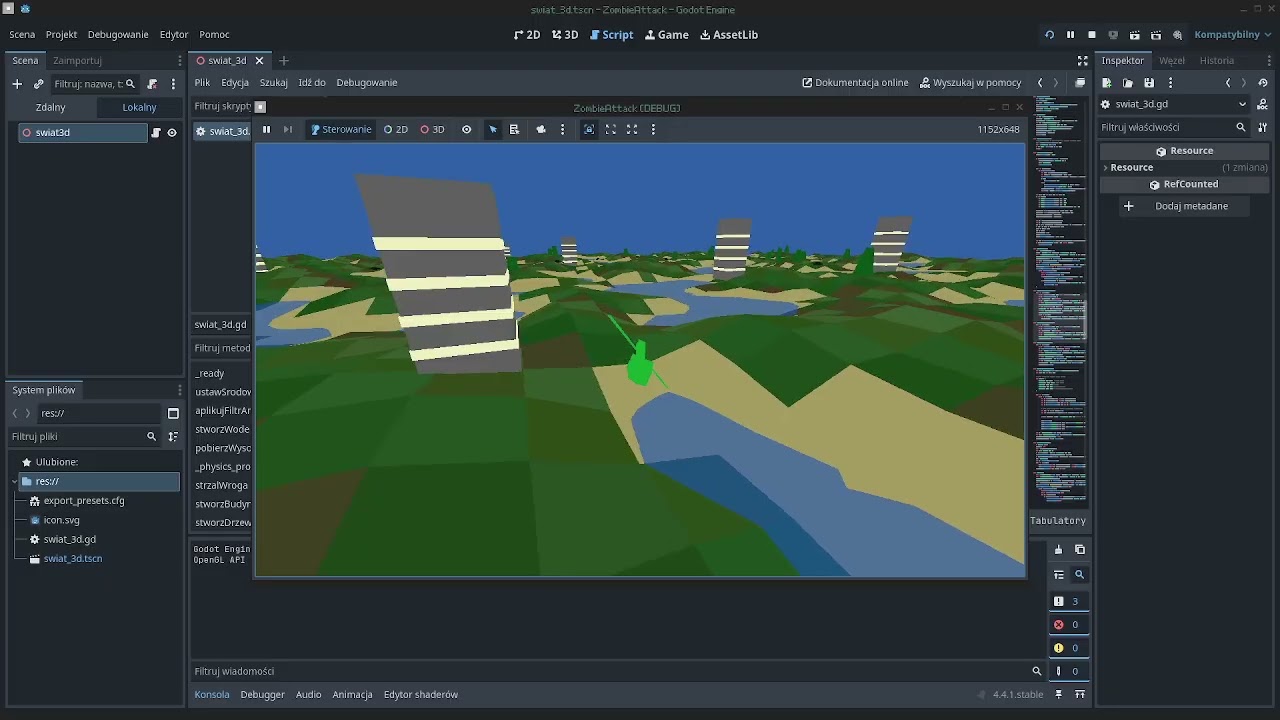Switch to the Lokalny scene tree
Viewport: 1280px width, 720px height.
coord(139,107)
